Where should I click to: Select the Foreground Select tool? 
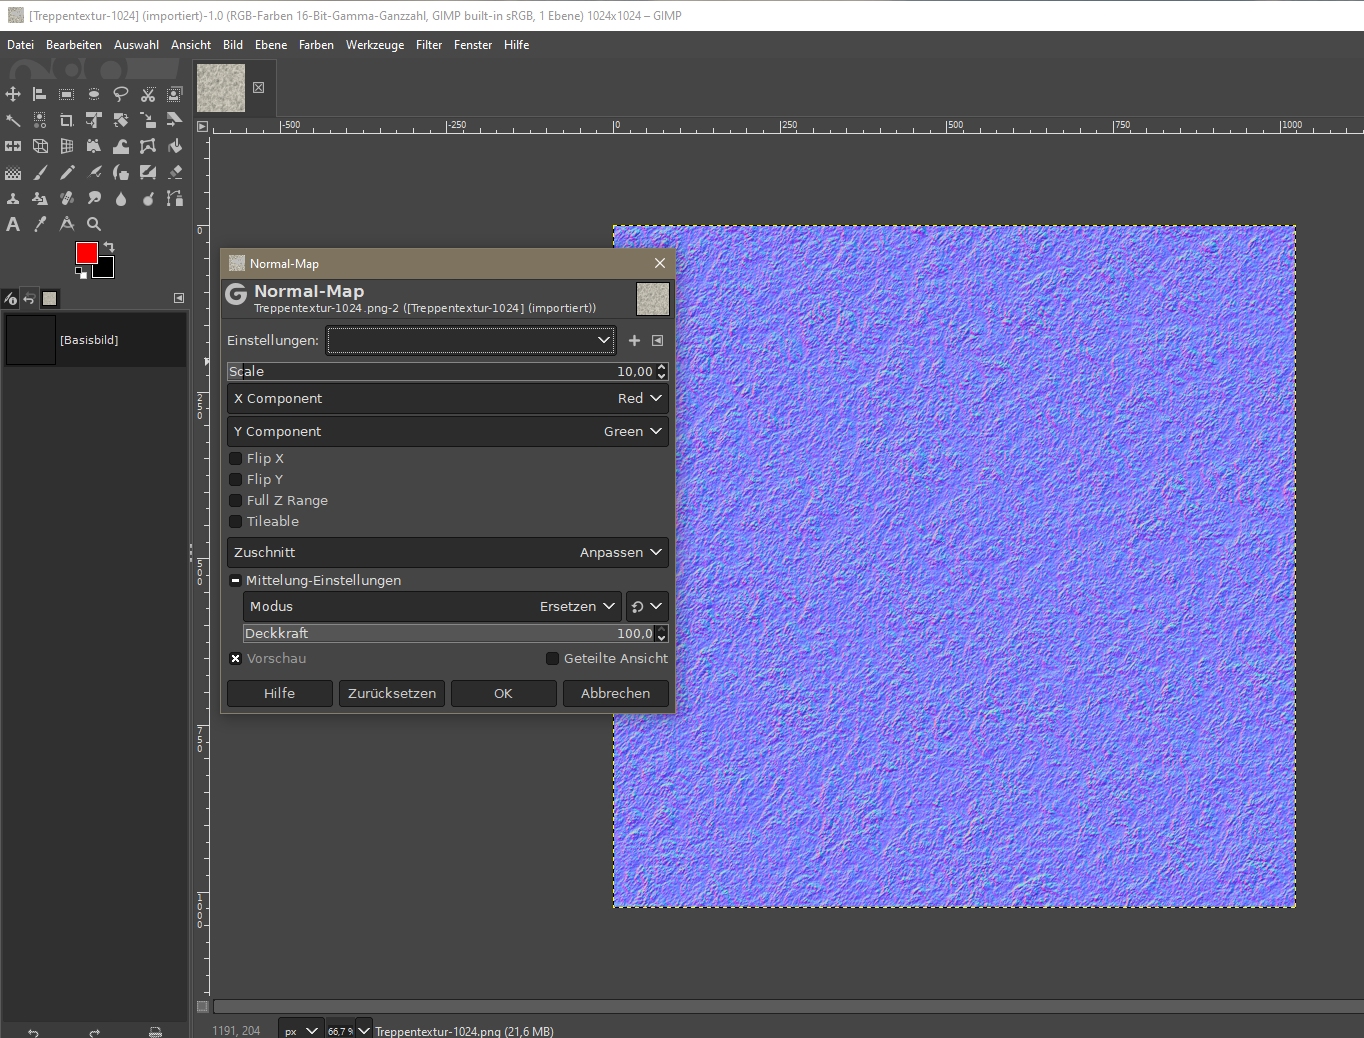point(175,94)
